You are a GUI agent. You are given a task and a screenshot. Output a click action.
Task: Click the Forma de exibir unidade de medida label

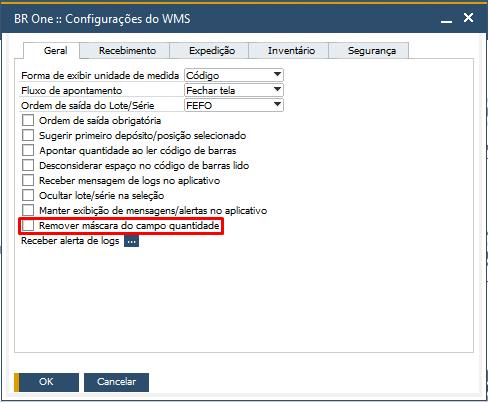coord(100,76)
